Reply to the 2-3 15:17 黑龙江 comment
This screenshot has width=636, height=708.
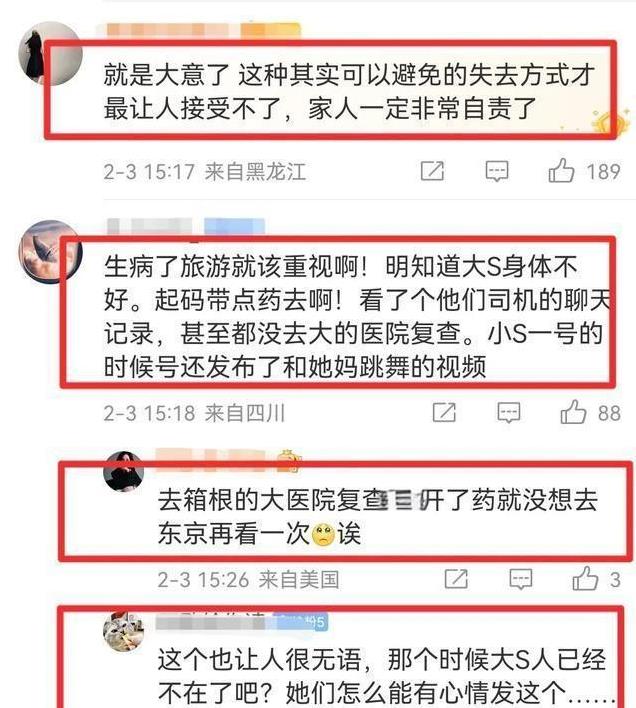point(497,172)
